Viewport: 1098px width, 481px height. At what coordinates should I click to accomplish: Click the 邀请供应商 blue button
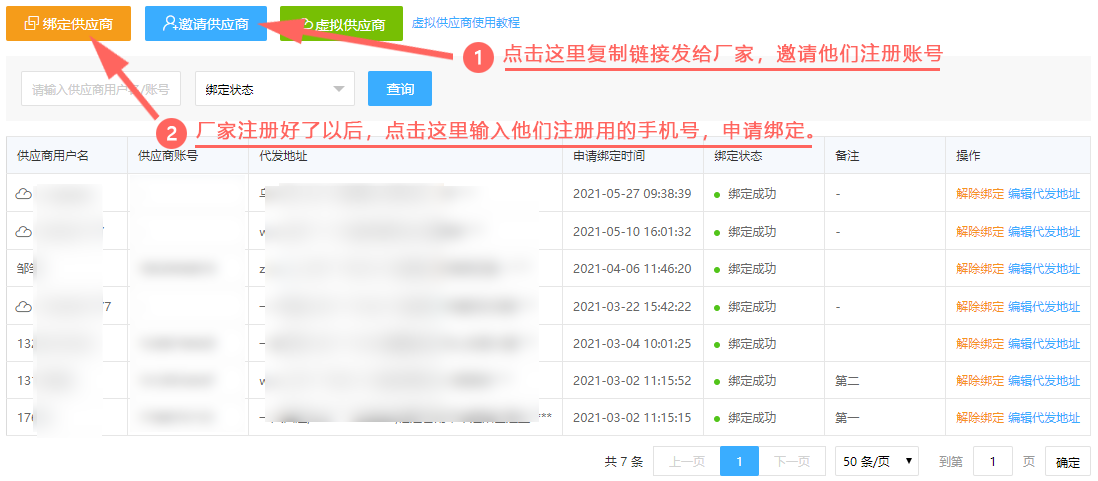tap(205, 24)
